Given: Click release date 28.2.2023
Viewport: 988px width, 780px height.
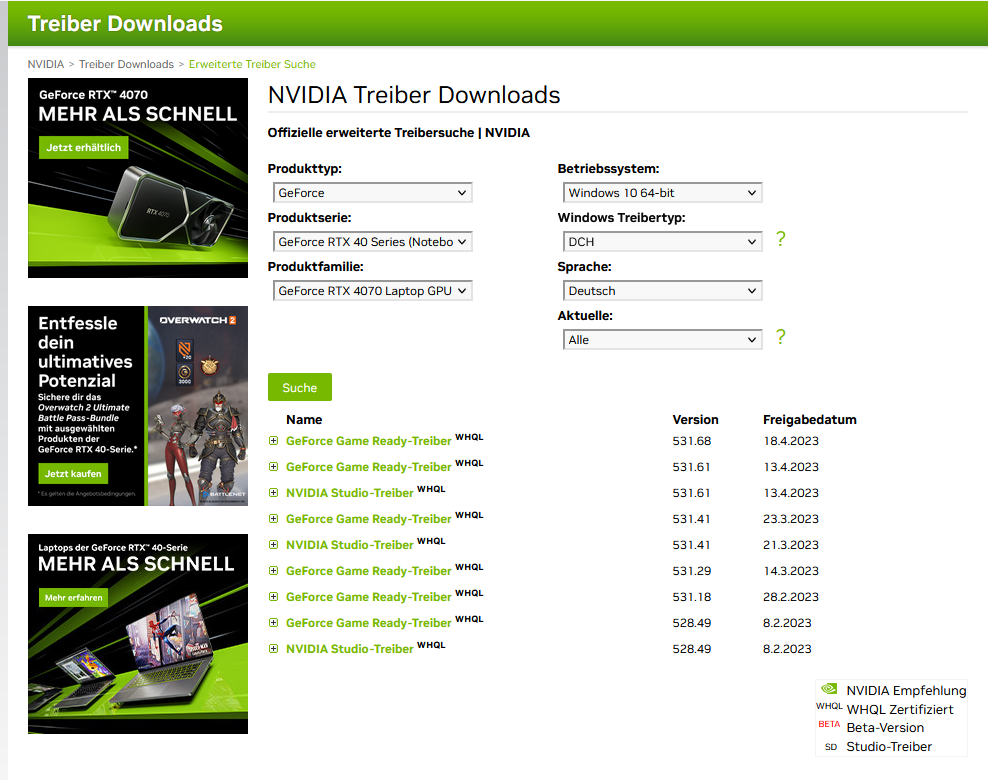Looking at the screenshot, I should click(x=791, y=597).
